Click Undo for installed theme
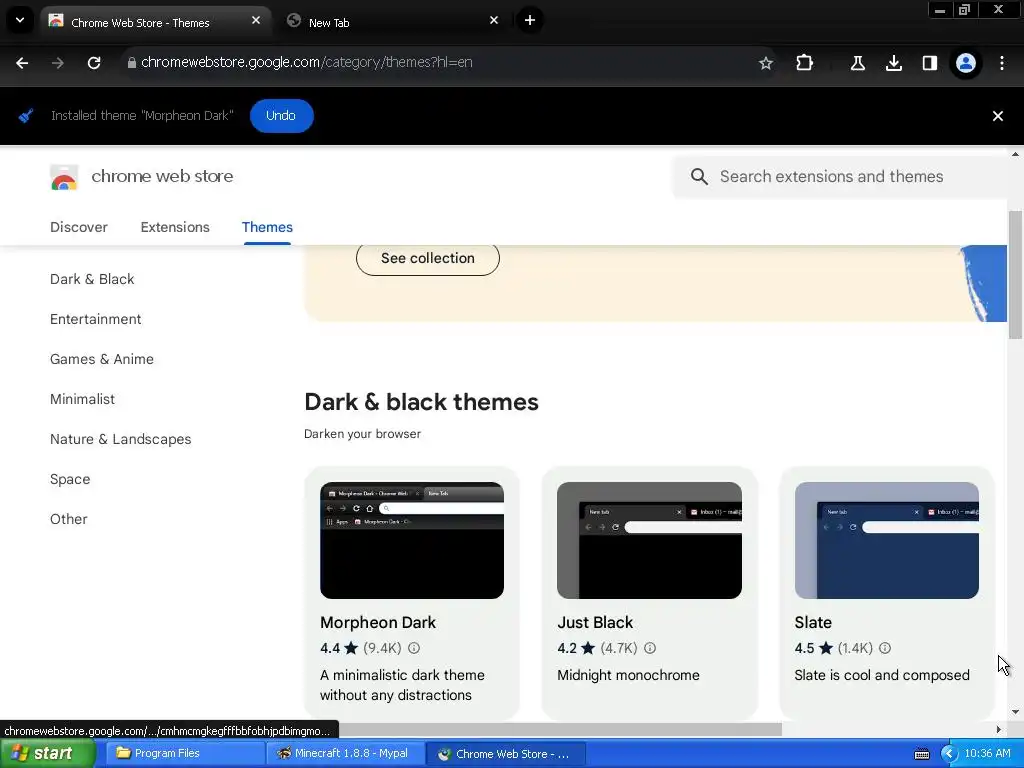Viewport: 1024px width, 768px height. coord(281,116)
